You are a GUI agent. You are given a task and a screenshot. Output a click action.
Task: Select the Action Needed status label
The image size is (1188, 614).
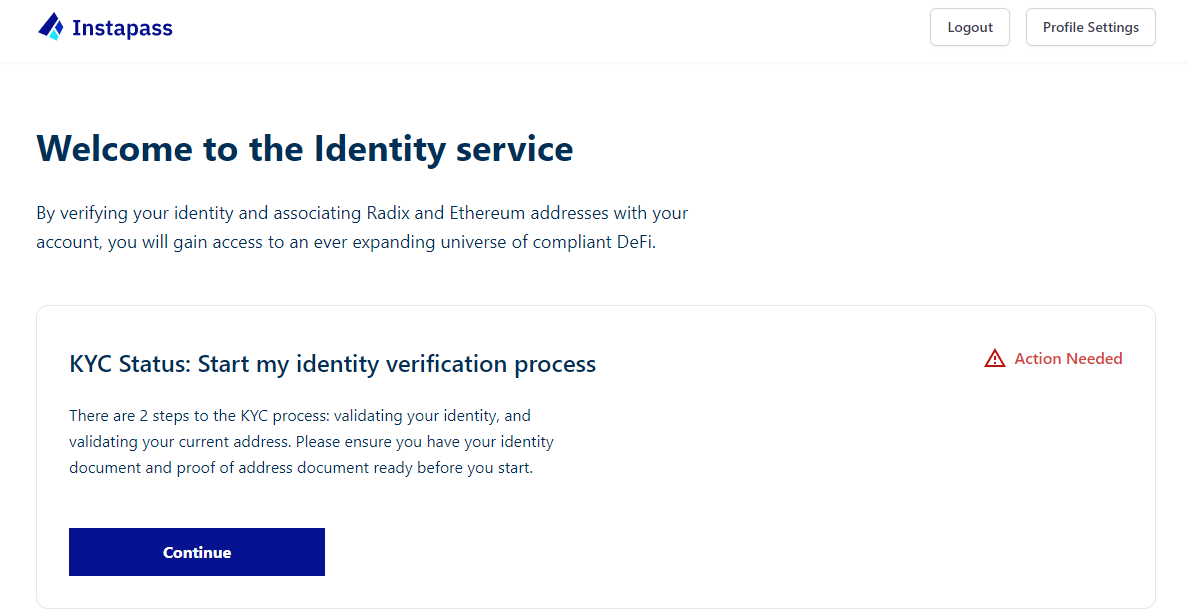coord(1068,359)
